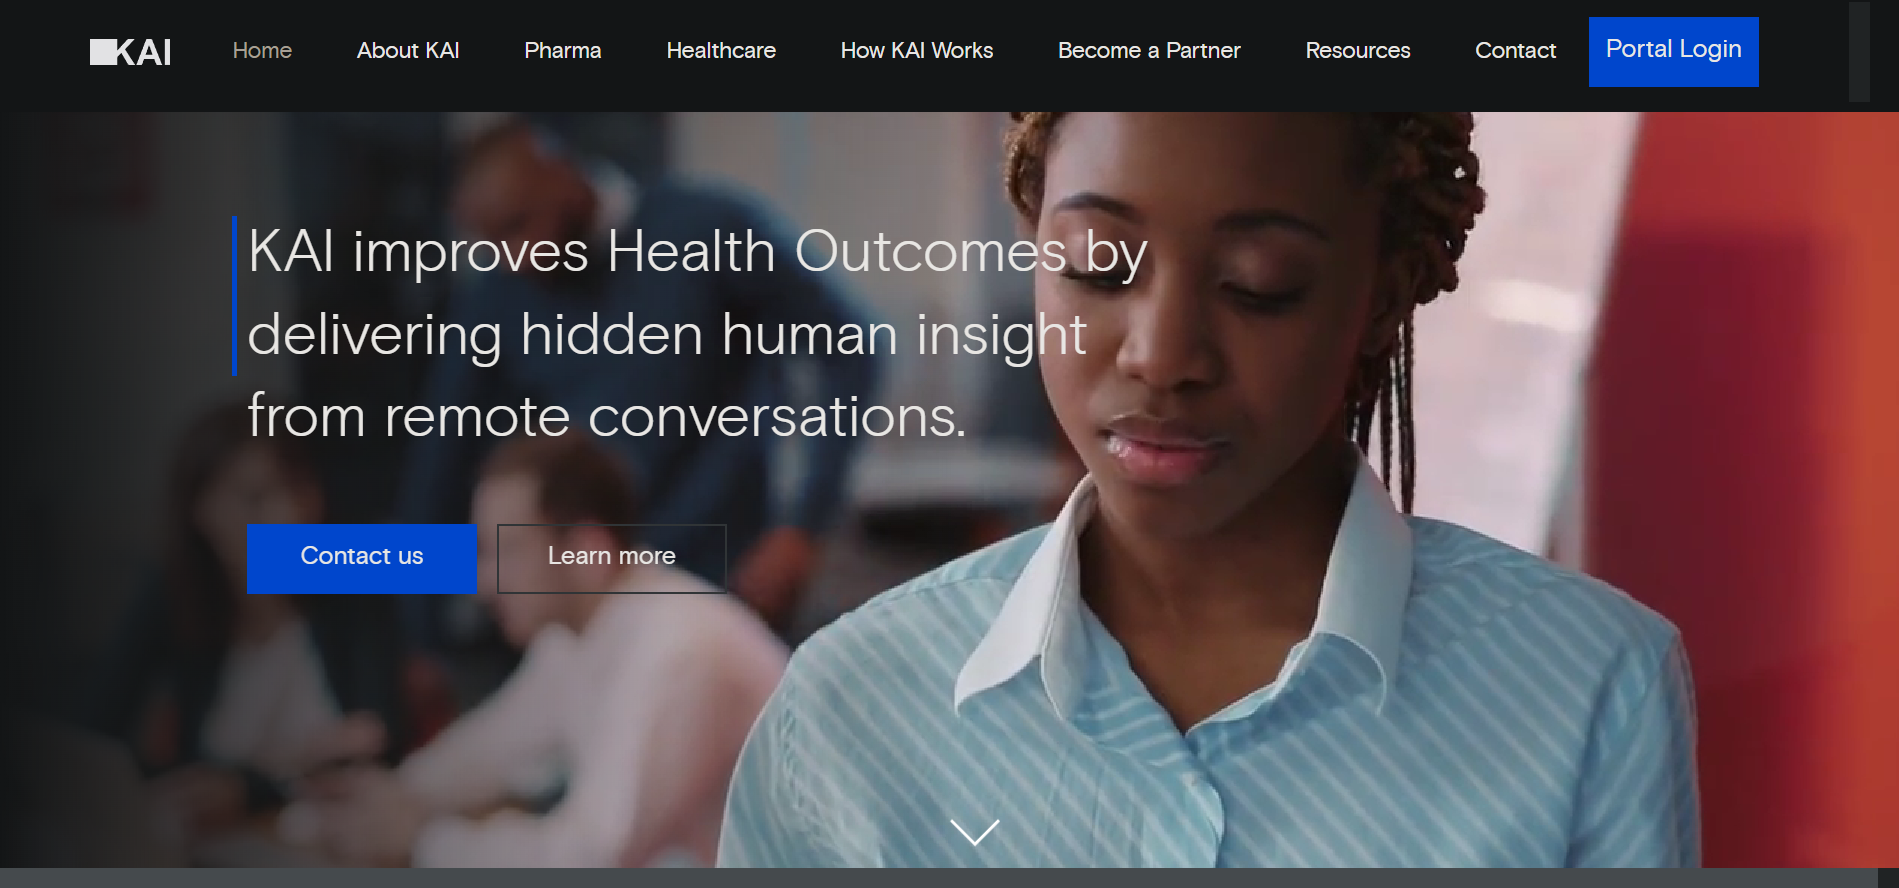Viewport: 1899px width, 888px height.
Task: Select Healthcare in the navigation bar
Action: [721, 51]
